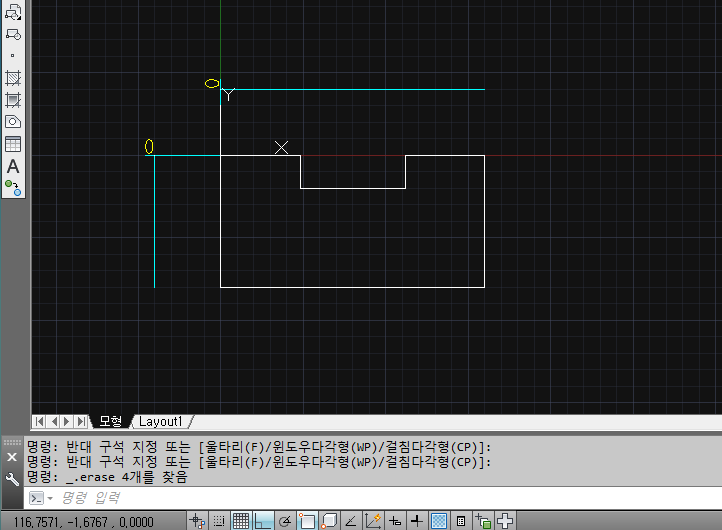The height and width of the screenshot is (530, 722).
Task: Expand recent commands dropdown arrow
Action: pyautogui.click(x=49, y=498)
